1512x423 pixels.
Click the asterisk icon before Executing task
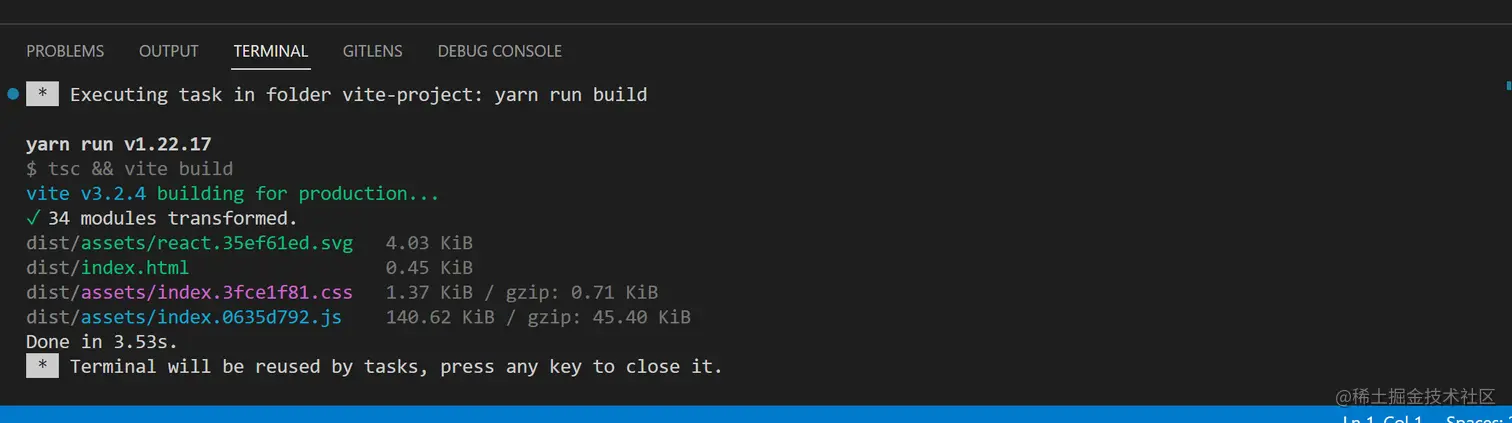click(42, 95)
